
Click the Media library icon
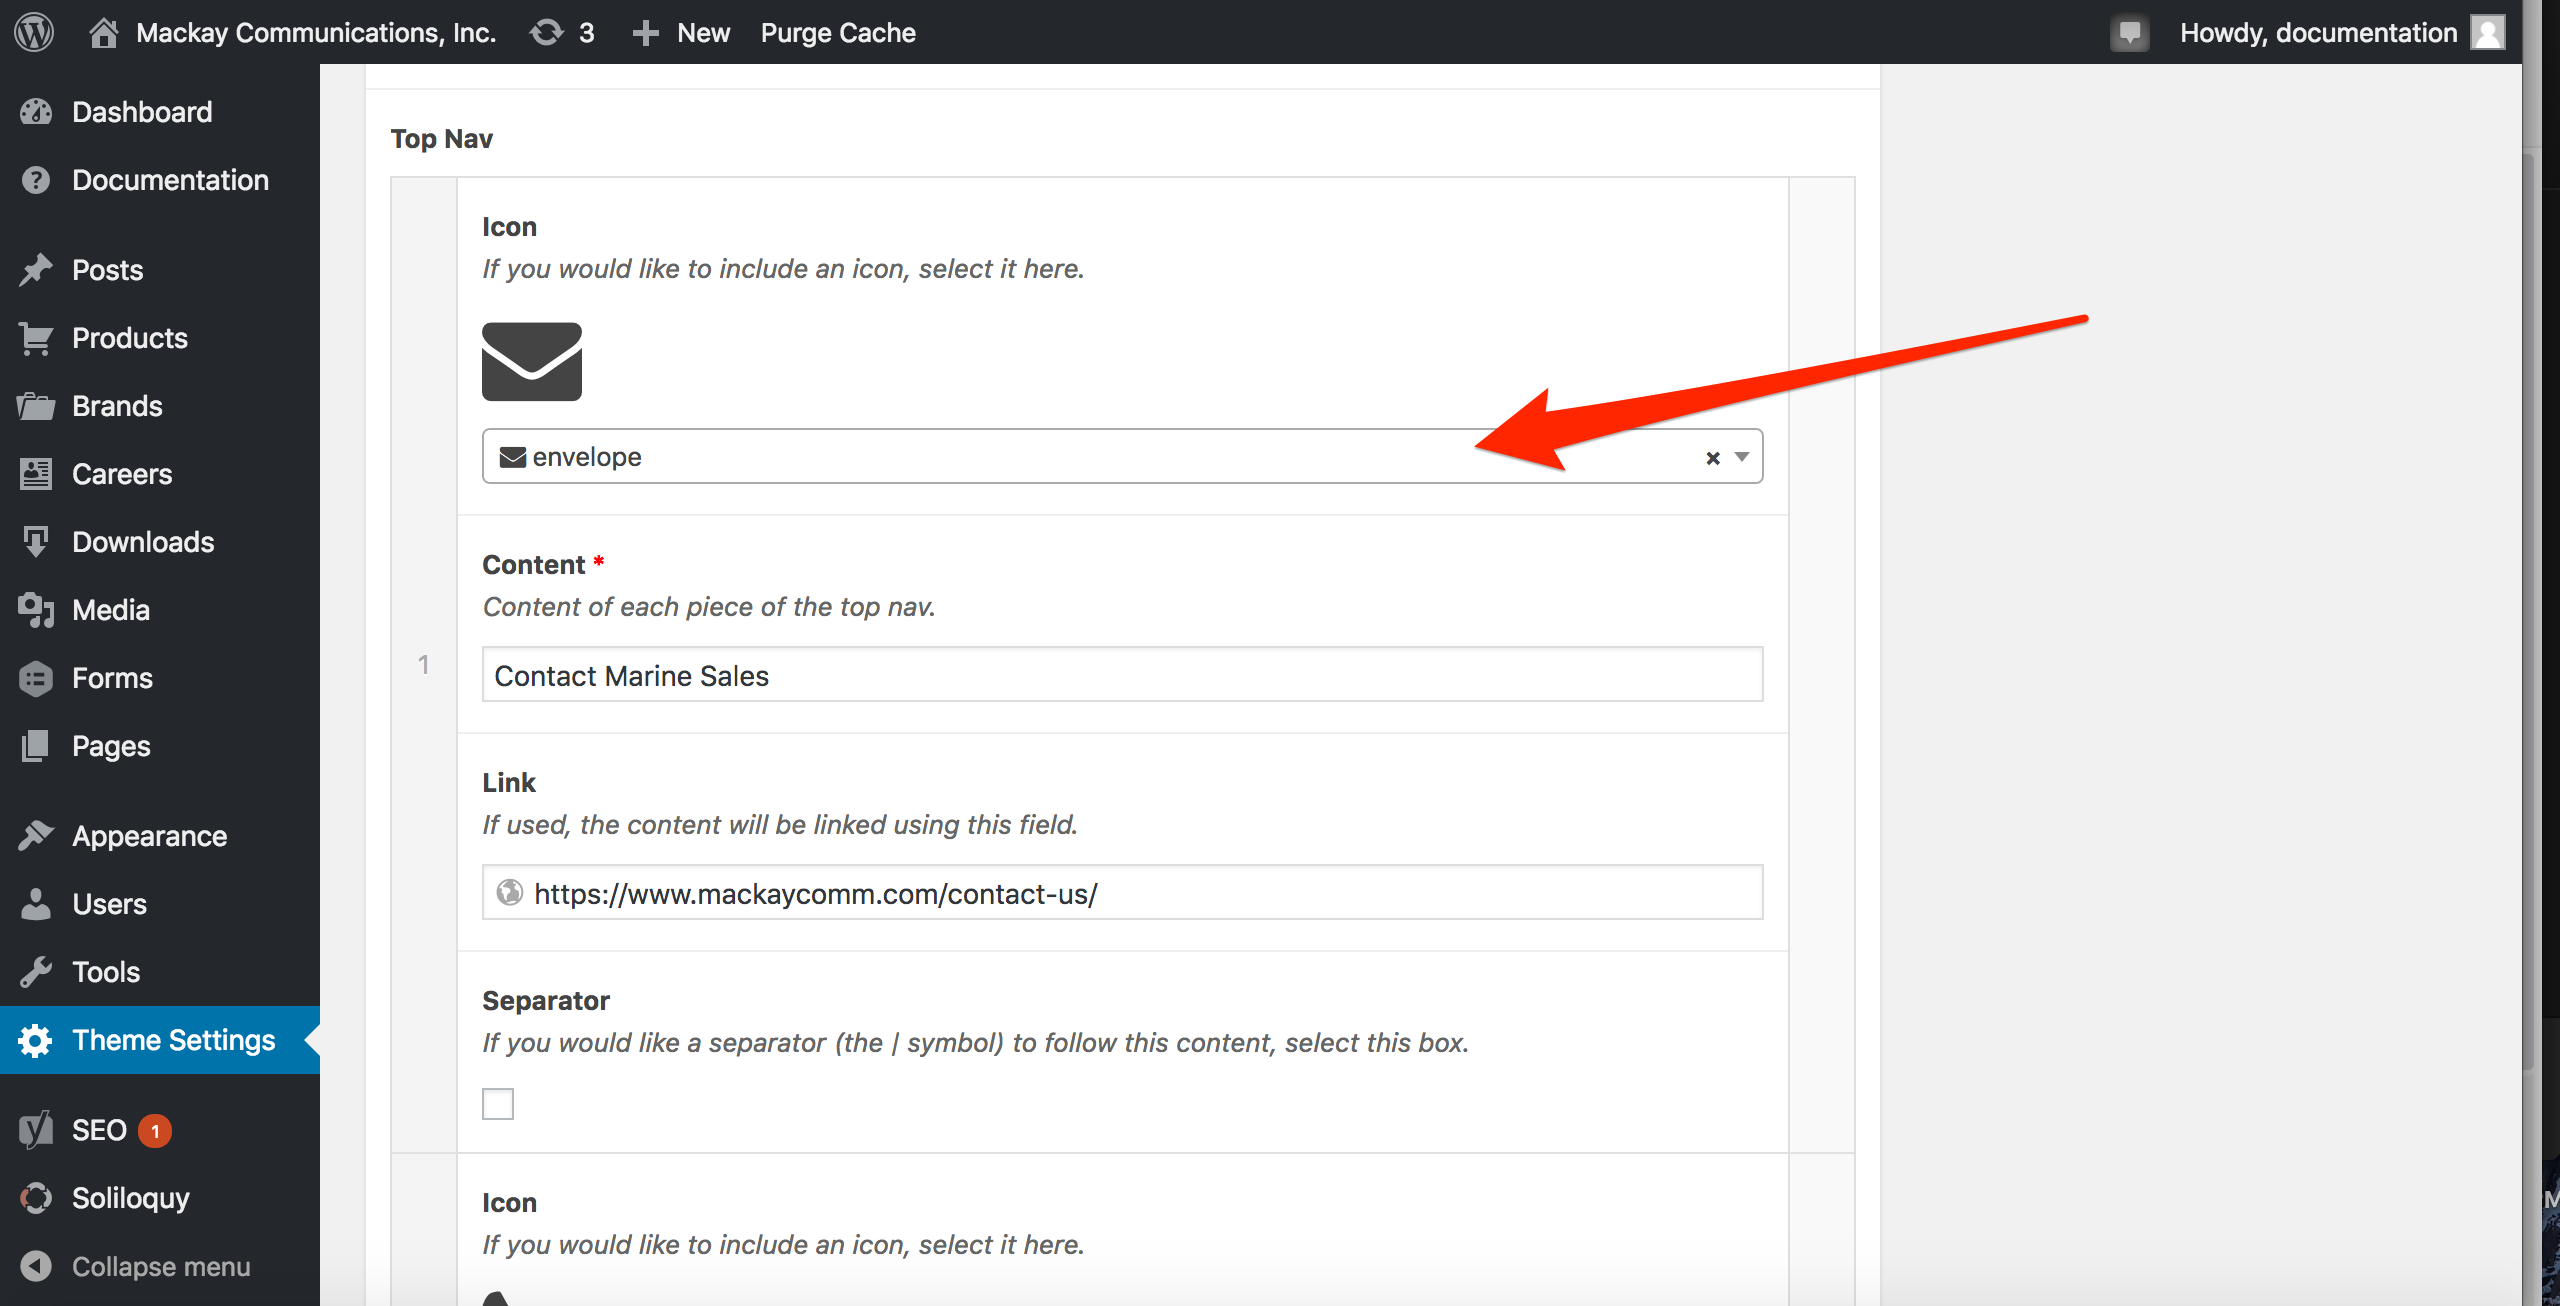(36, 610)
